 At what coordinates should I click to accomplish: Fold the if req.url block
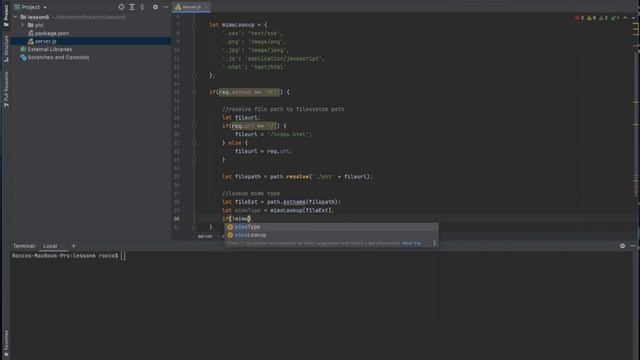click(x=194, y=126)
